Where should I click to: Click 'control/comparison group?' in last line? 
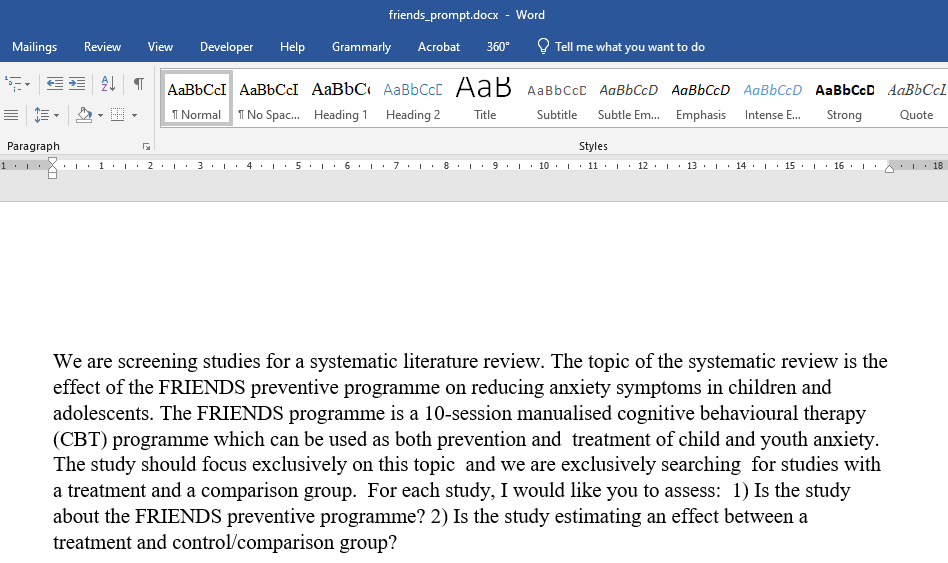click(285, 542)
